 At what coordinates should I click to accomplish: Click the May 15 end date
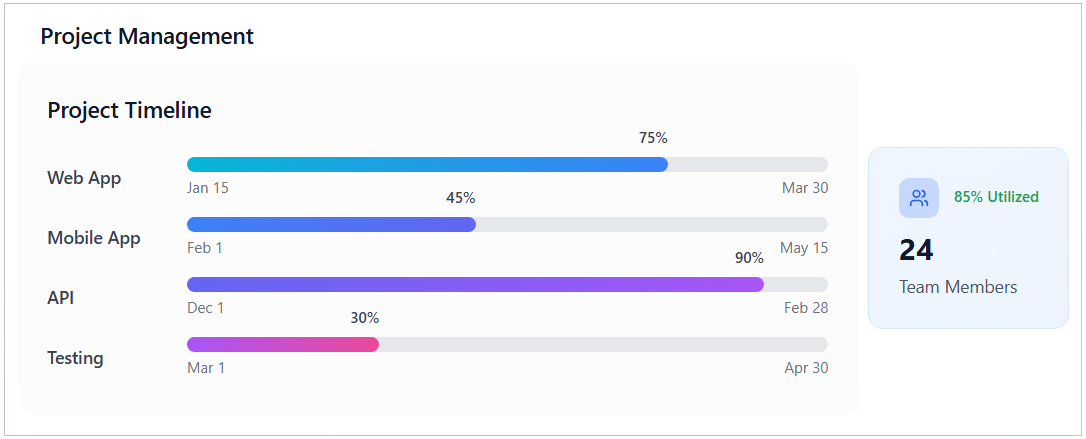(804, 248)
